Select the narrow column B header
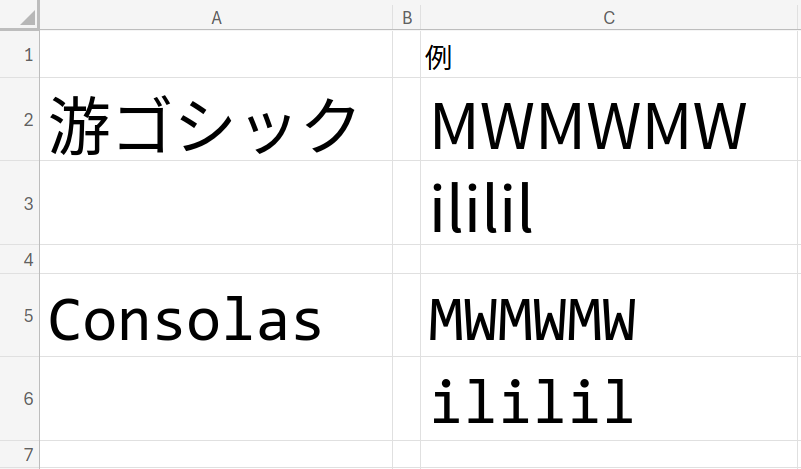 coord(406,17)
